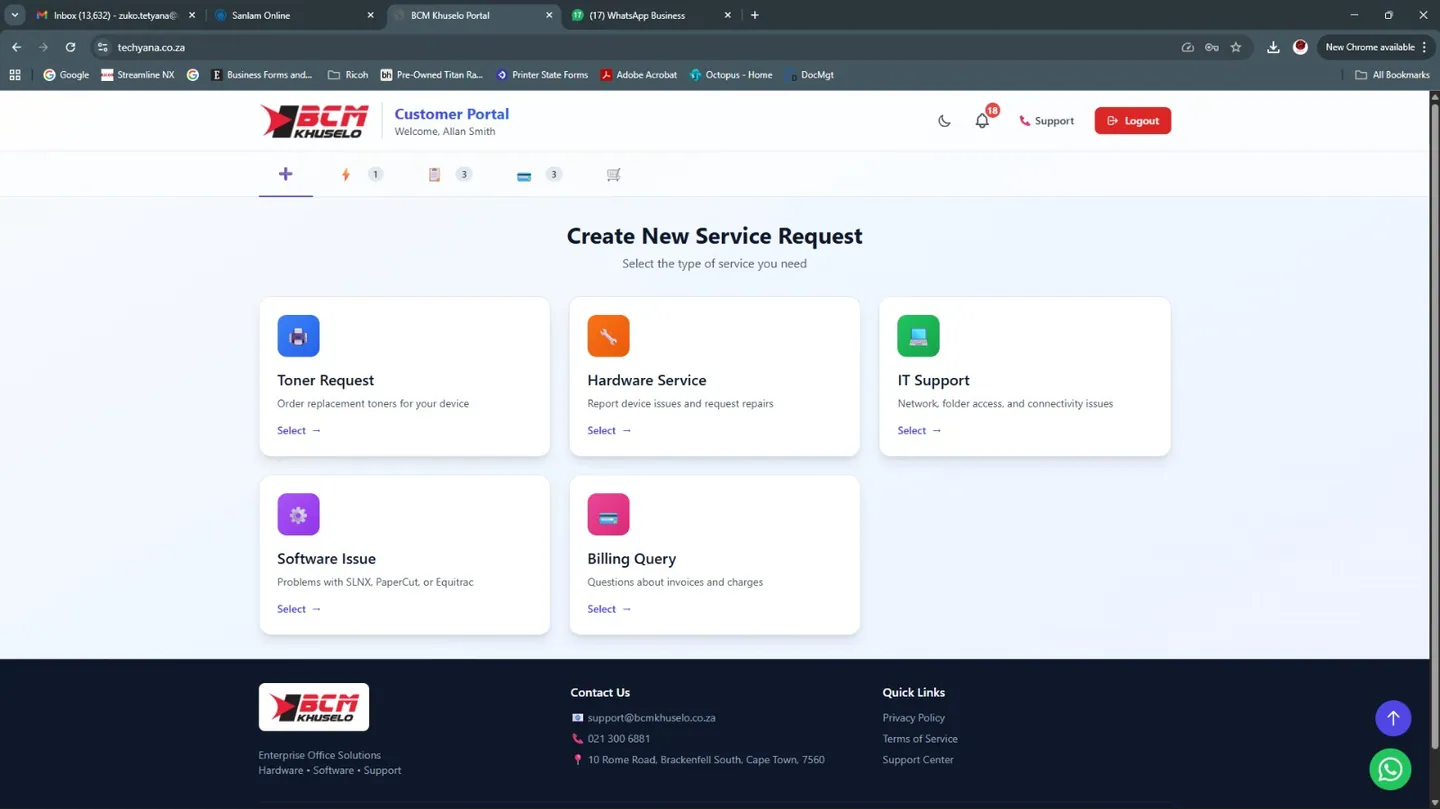Screen dimensions: 1440x809
Task: Log out using the red Logout button
Action: (x=1132, y=121)
